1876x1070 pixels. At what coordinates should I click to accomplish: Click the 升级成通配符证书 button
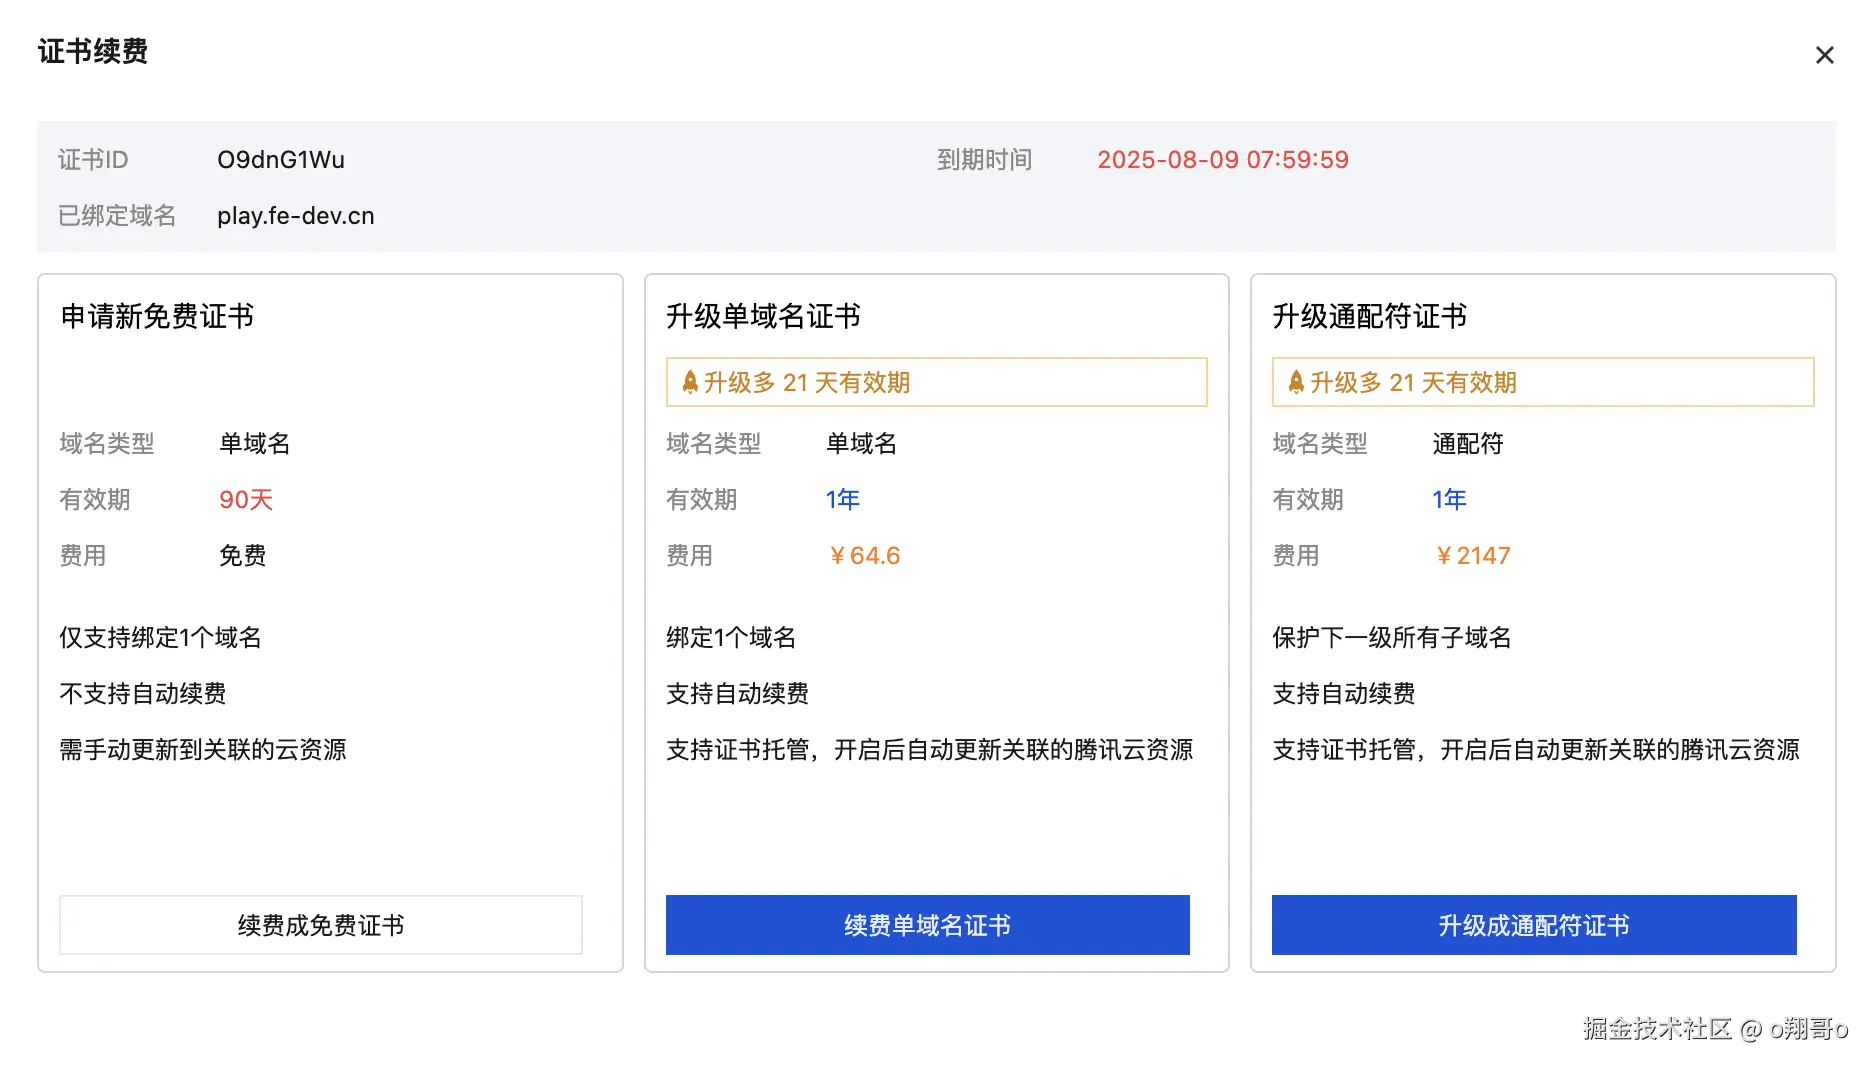1533,925
